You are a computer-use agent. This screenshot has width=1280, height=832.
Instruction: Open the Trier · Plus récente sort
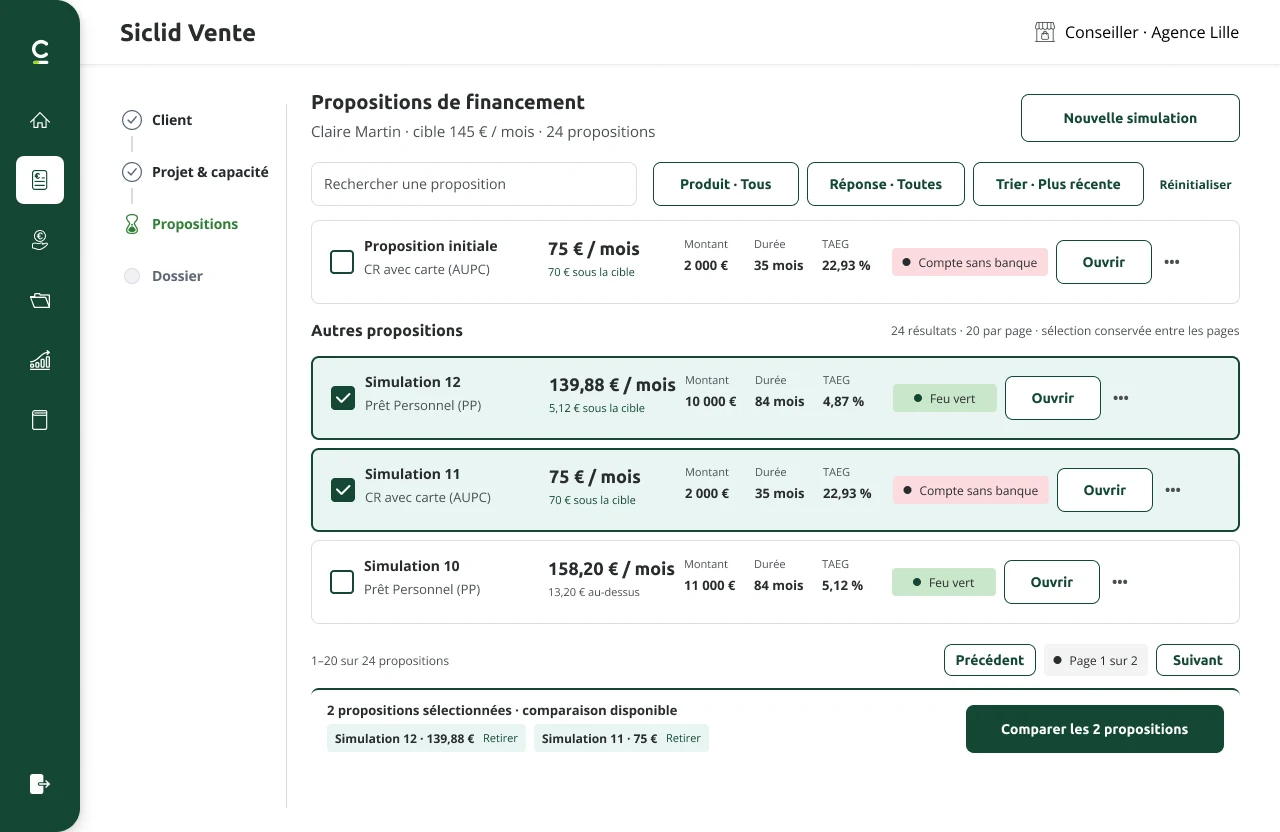[1058, 184]
